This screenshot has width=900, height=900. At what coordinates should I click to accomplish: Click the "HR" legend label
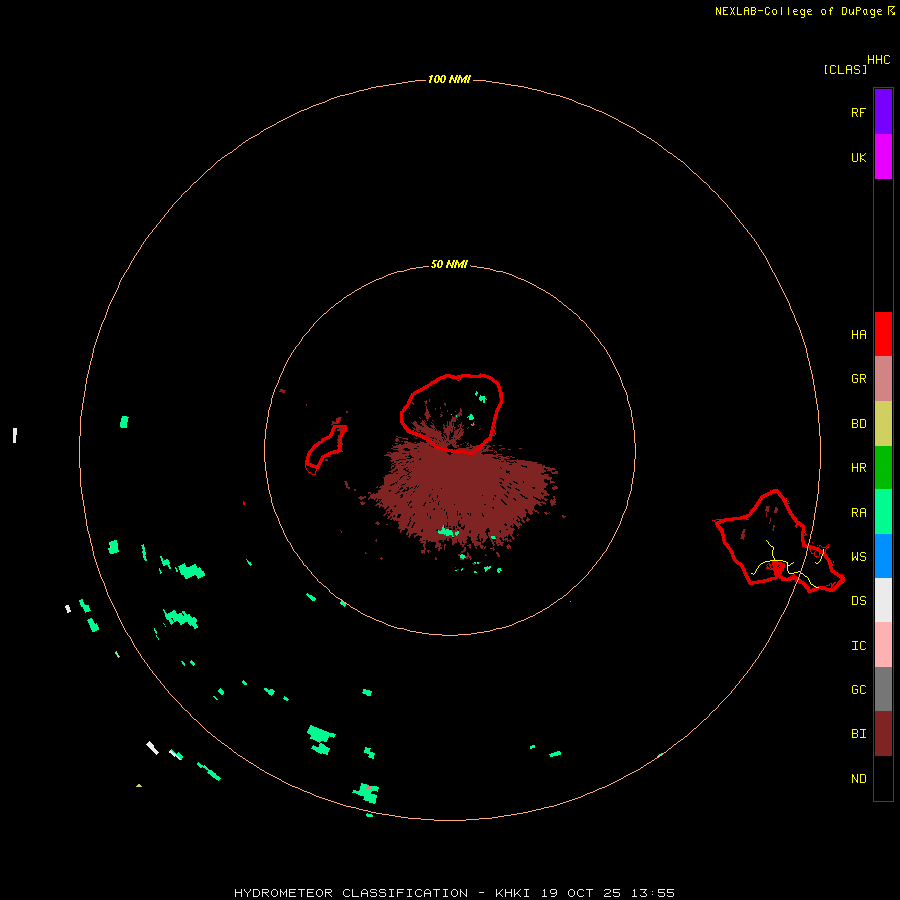pyautogui.click(x=858, y=468)
